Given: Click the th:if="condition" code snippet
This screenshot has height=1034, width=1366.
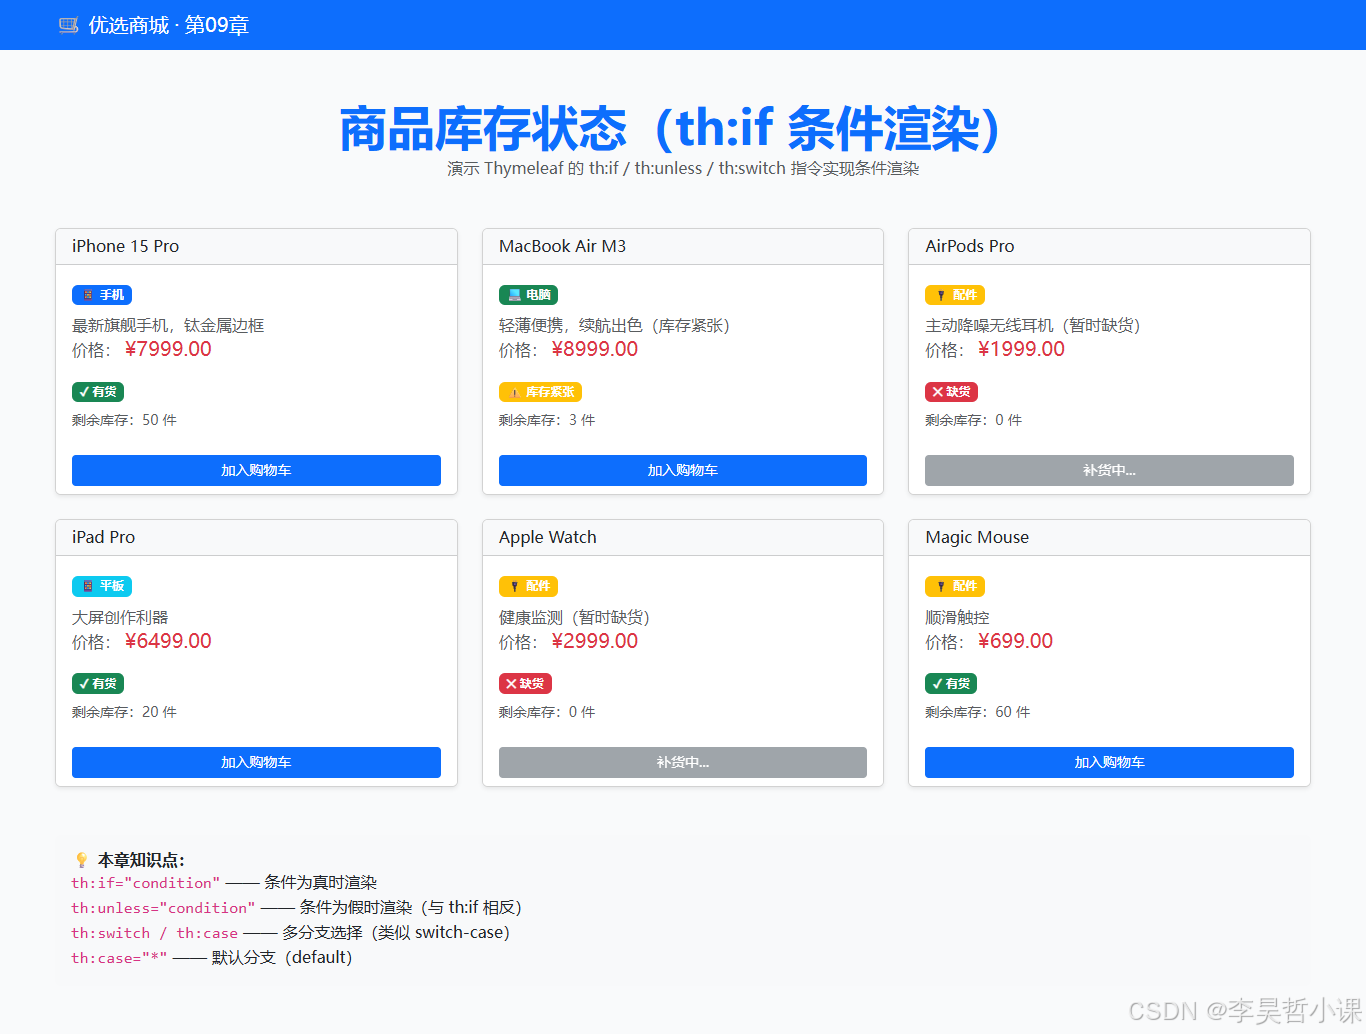Looking at the screenshot, I should (146, 883).
